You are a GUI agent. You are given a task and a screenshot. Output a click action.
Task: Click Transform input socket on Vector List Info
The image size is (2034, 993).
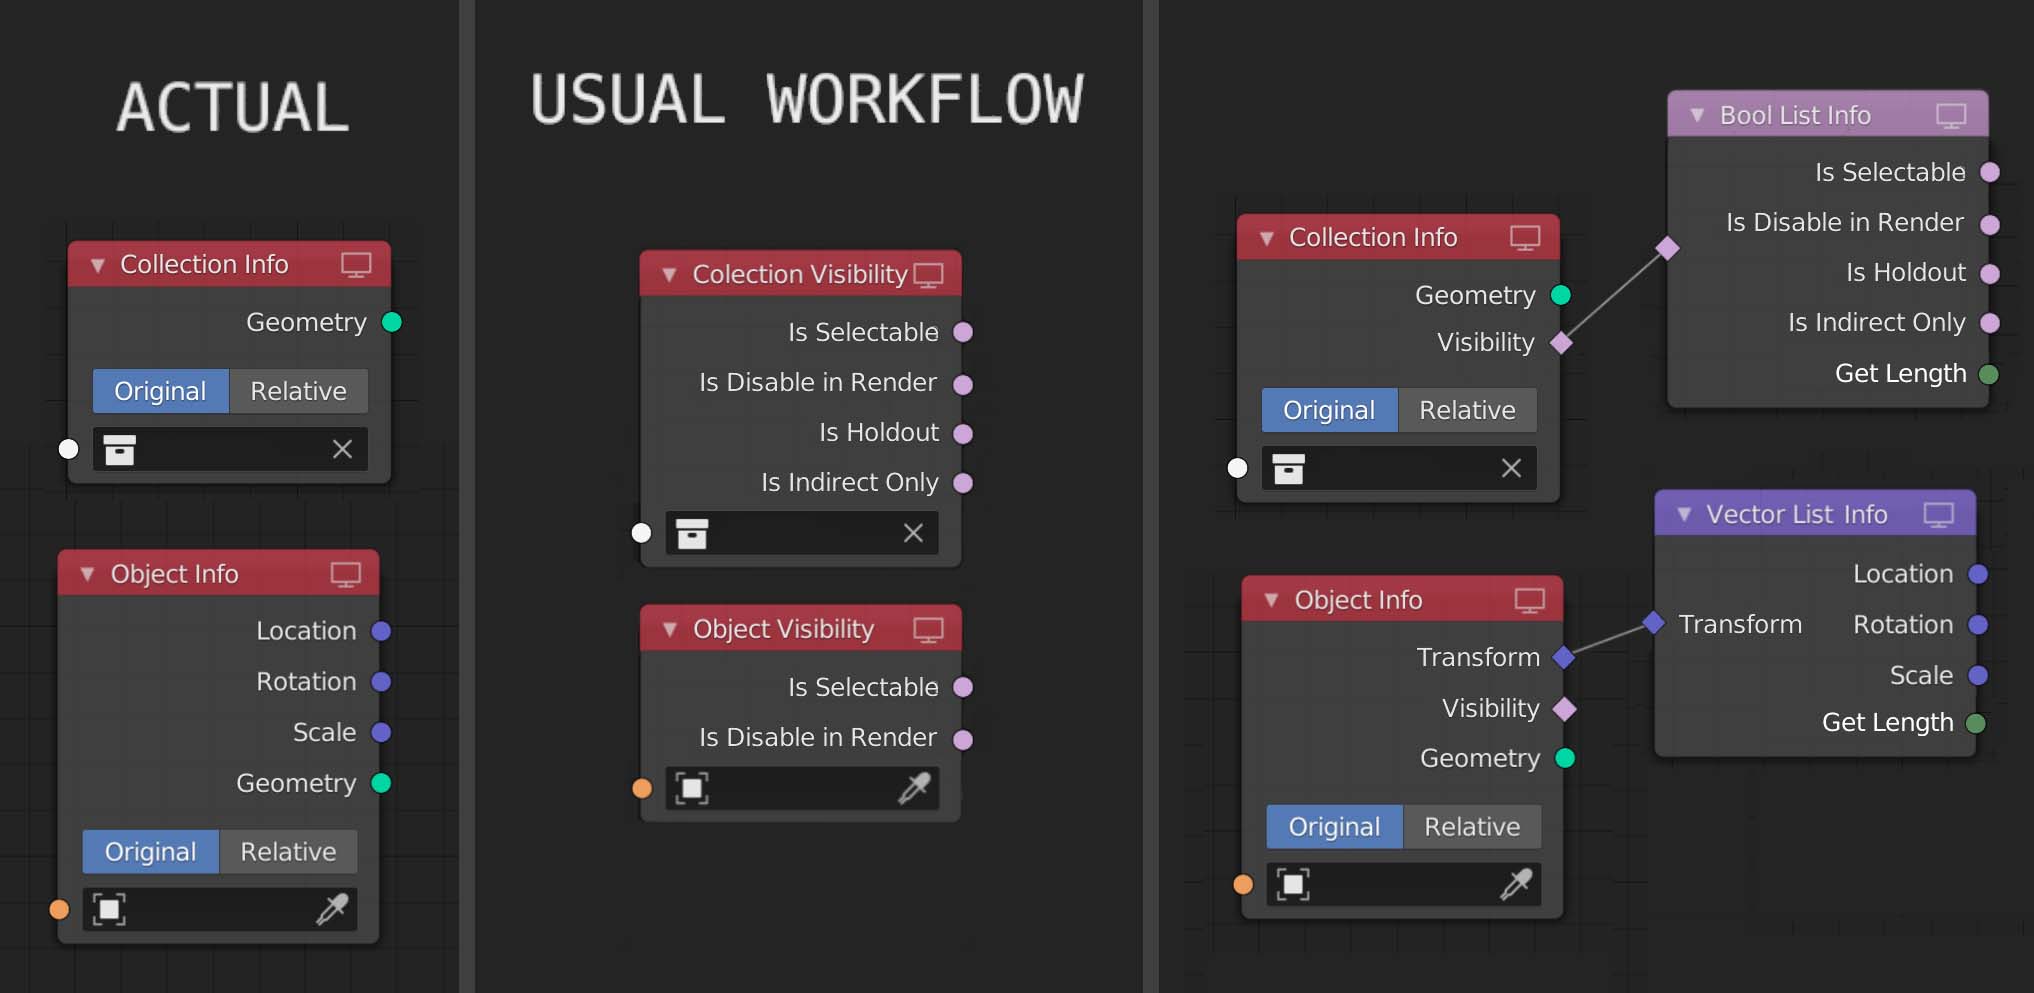click(x=1654, y=624)
